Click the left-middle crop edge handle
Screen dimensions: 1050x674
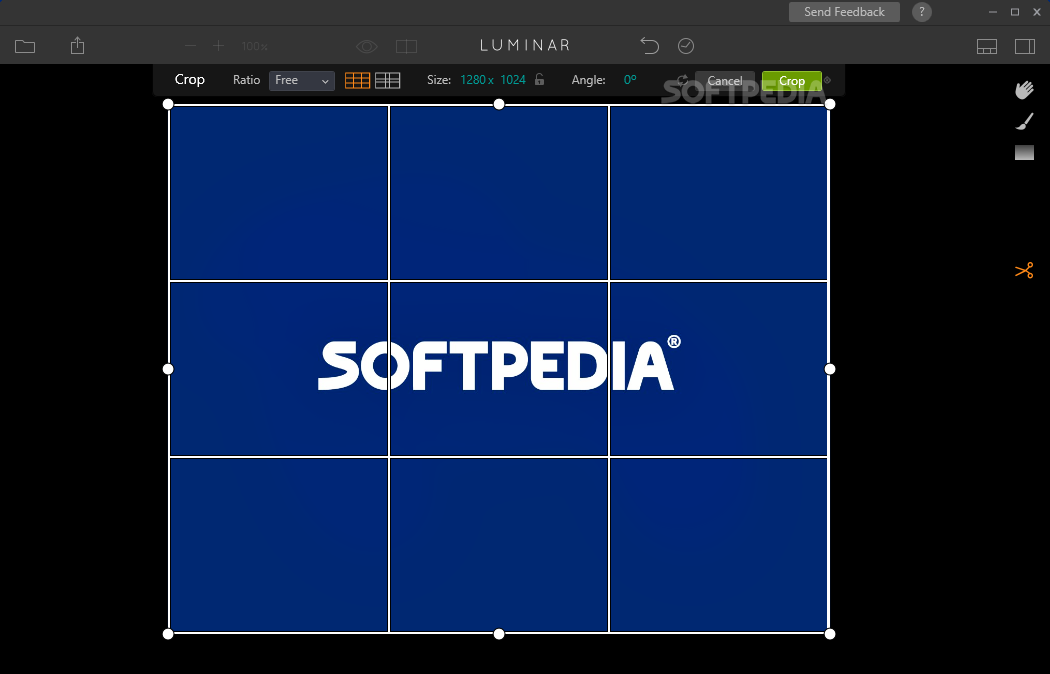168,369
